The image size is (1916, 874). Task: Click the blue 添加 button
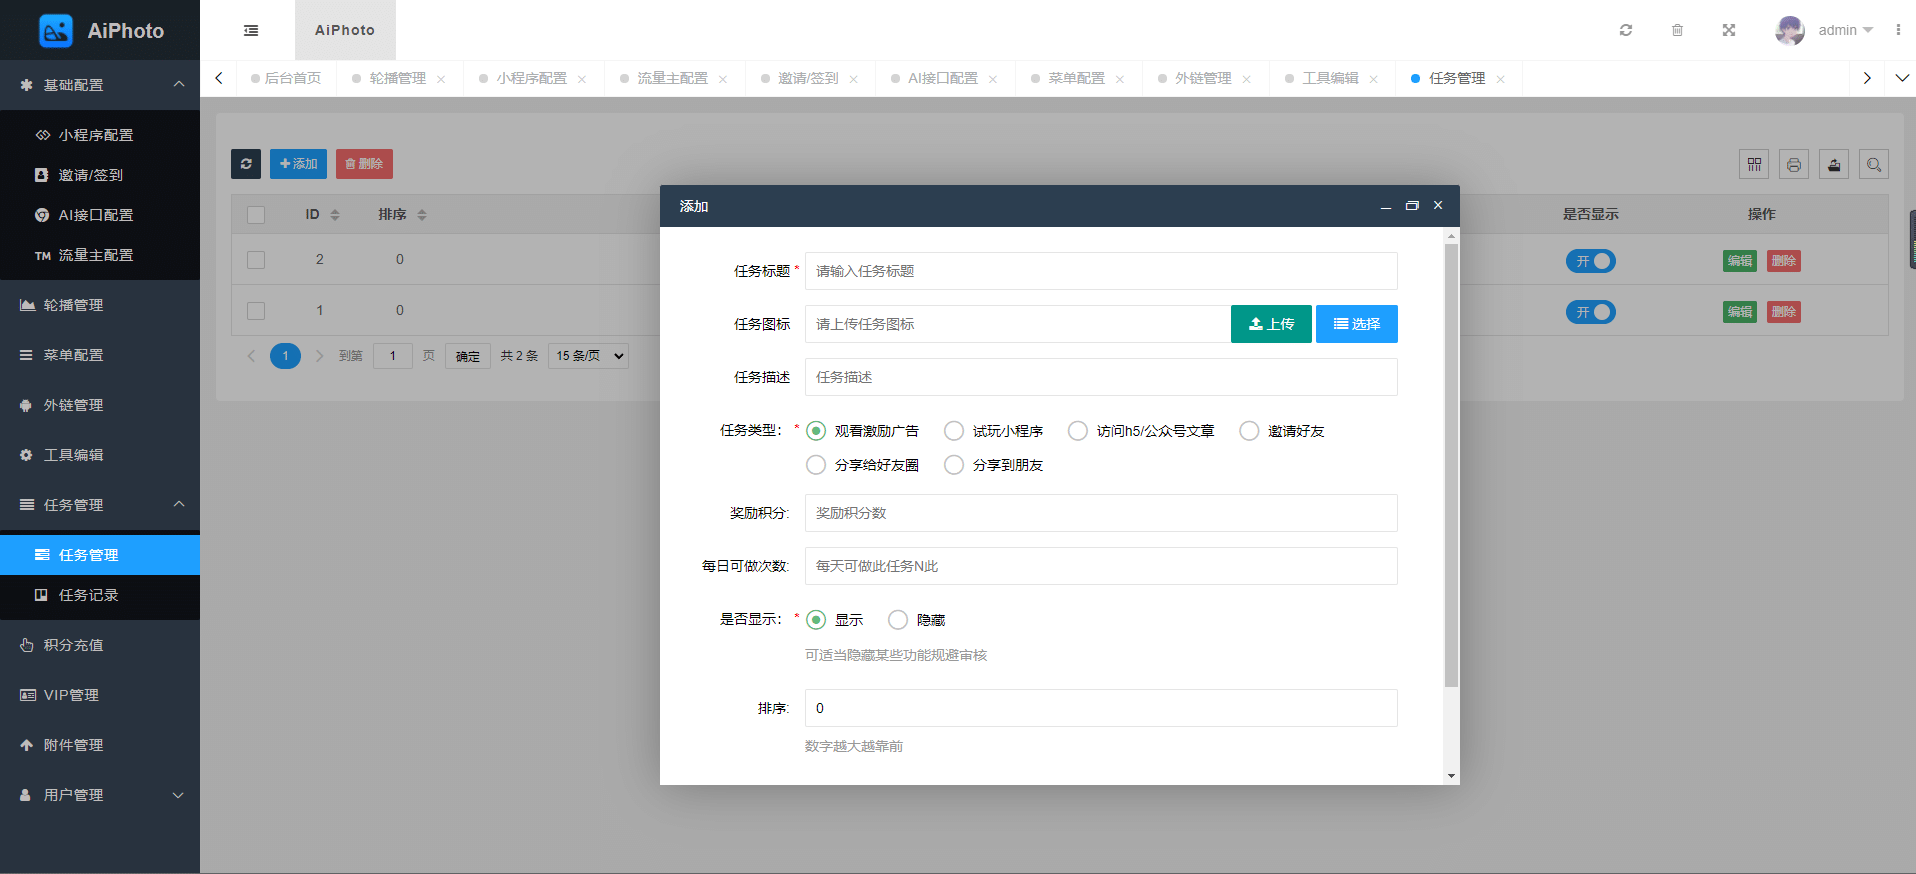[298, 164]
